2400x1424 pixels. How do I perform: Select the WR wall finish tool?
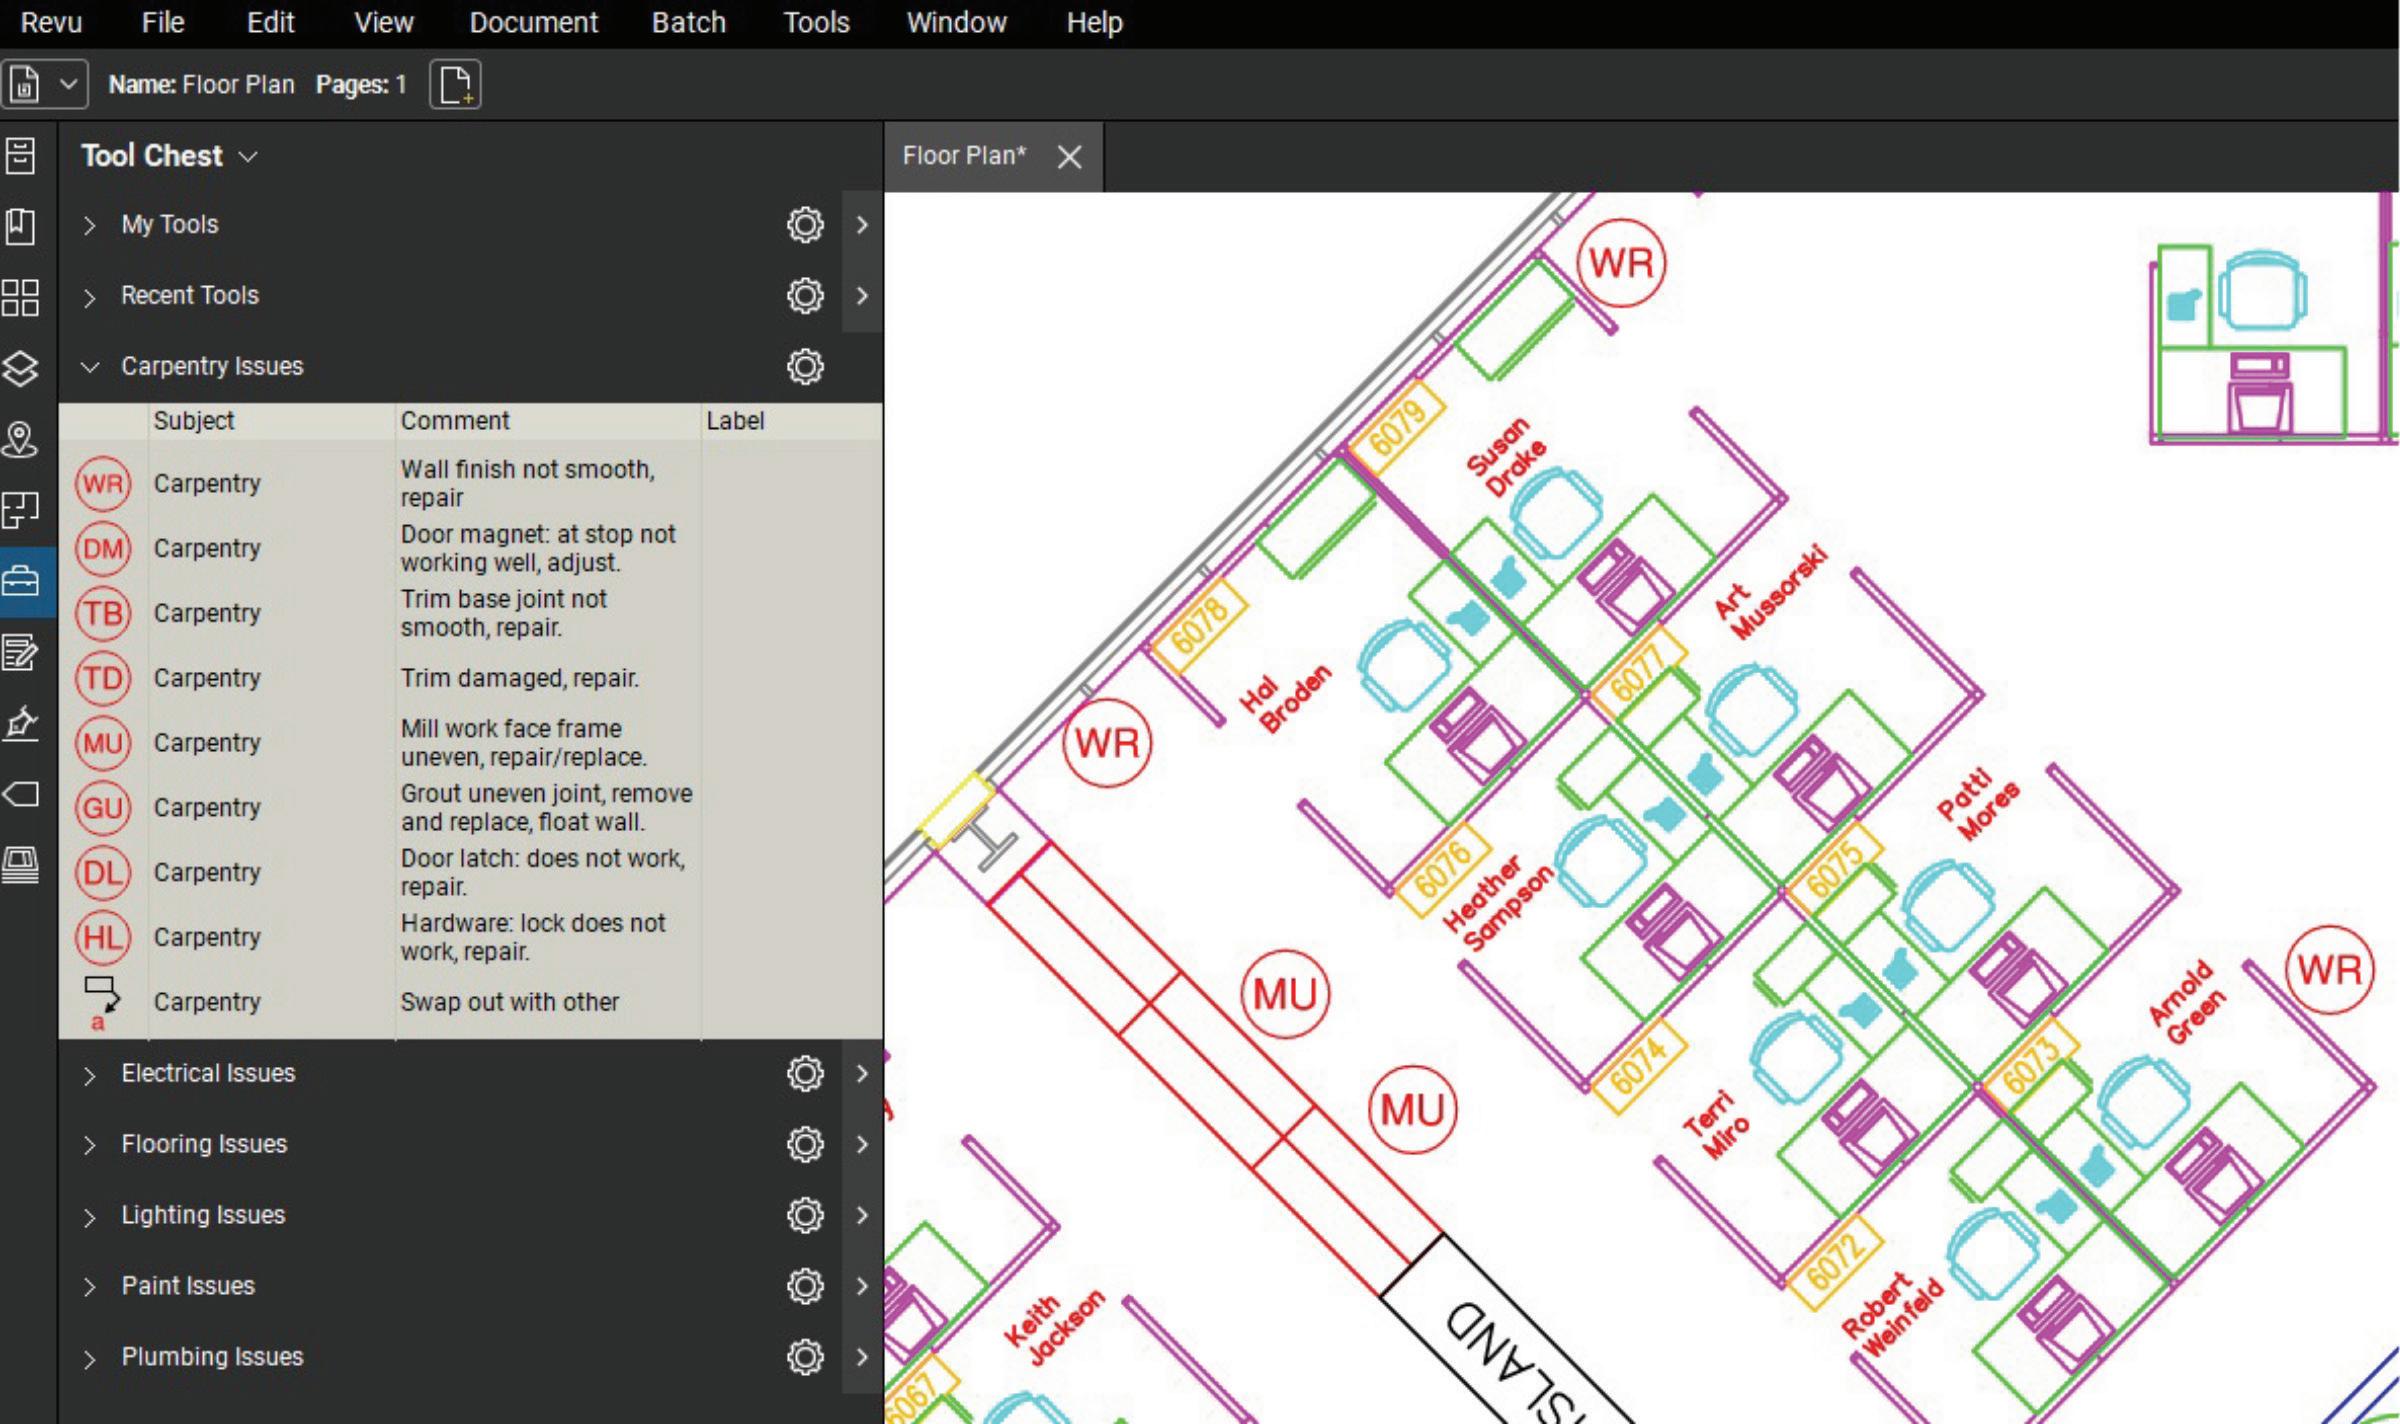(103, 484)
